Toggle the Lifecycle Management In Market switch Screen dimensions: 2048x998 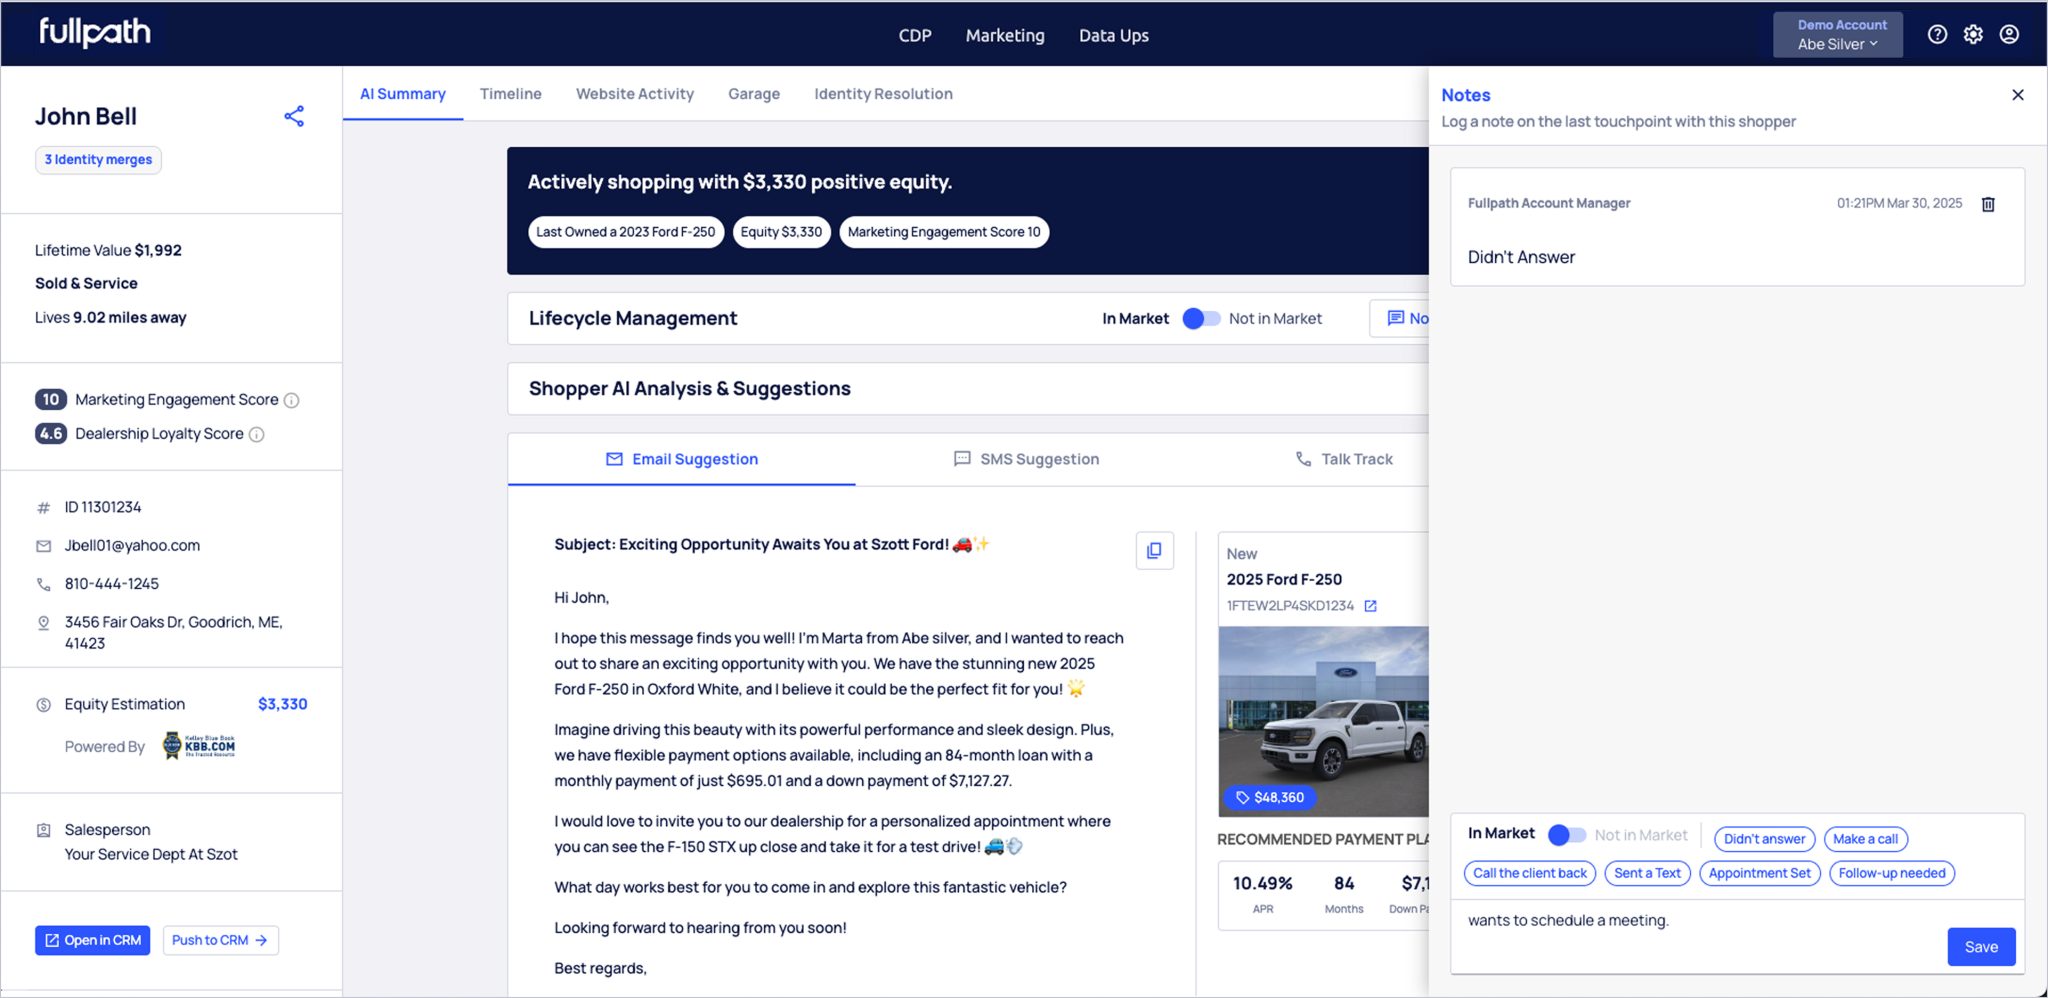point(1201,318)
